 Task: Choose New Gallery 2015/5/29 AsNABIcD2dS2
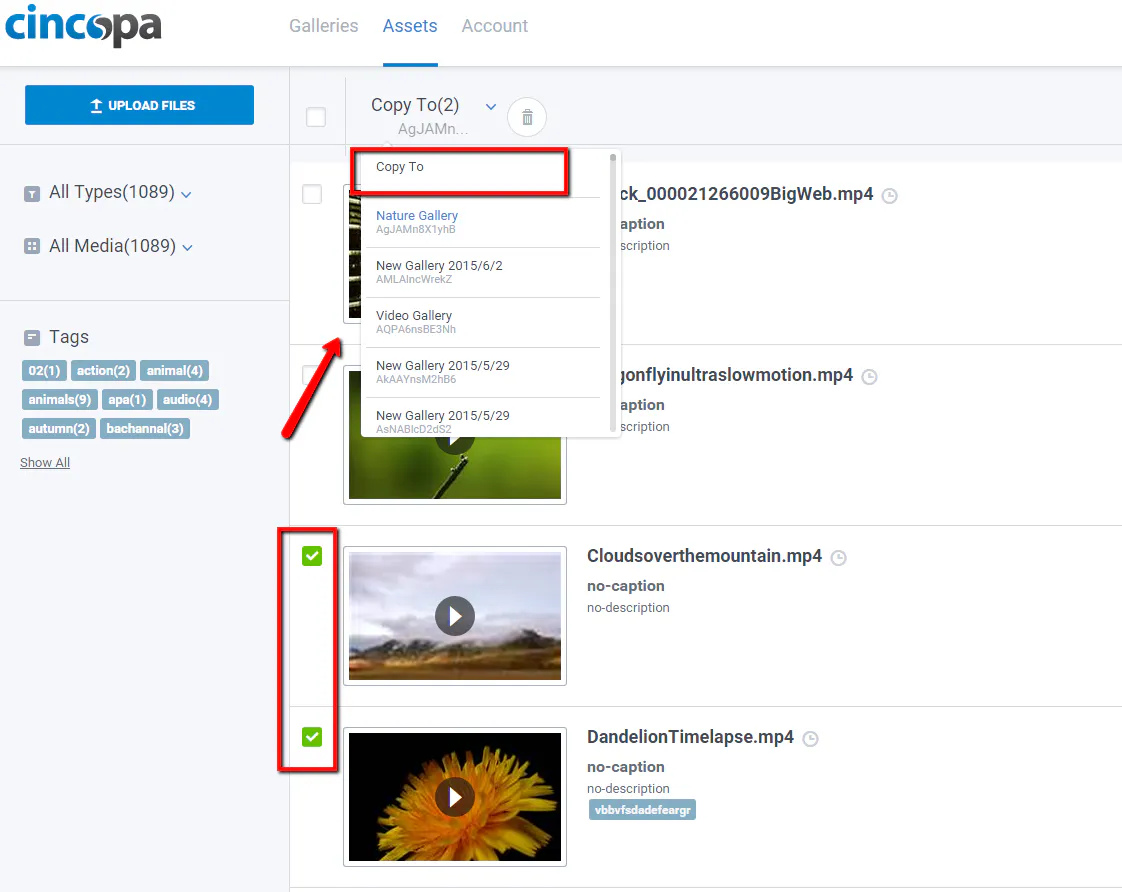(483, 418)
